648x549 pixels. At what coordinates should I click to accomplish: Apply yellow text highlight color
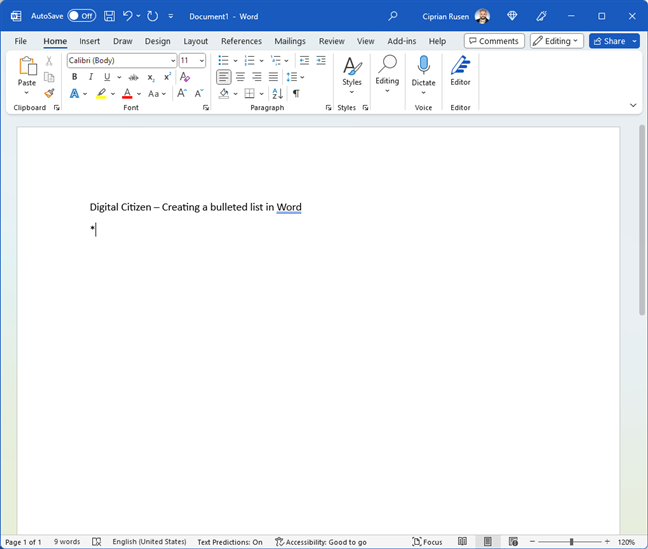101,93
